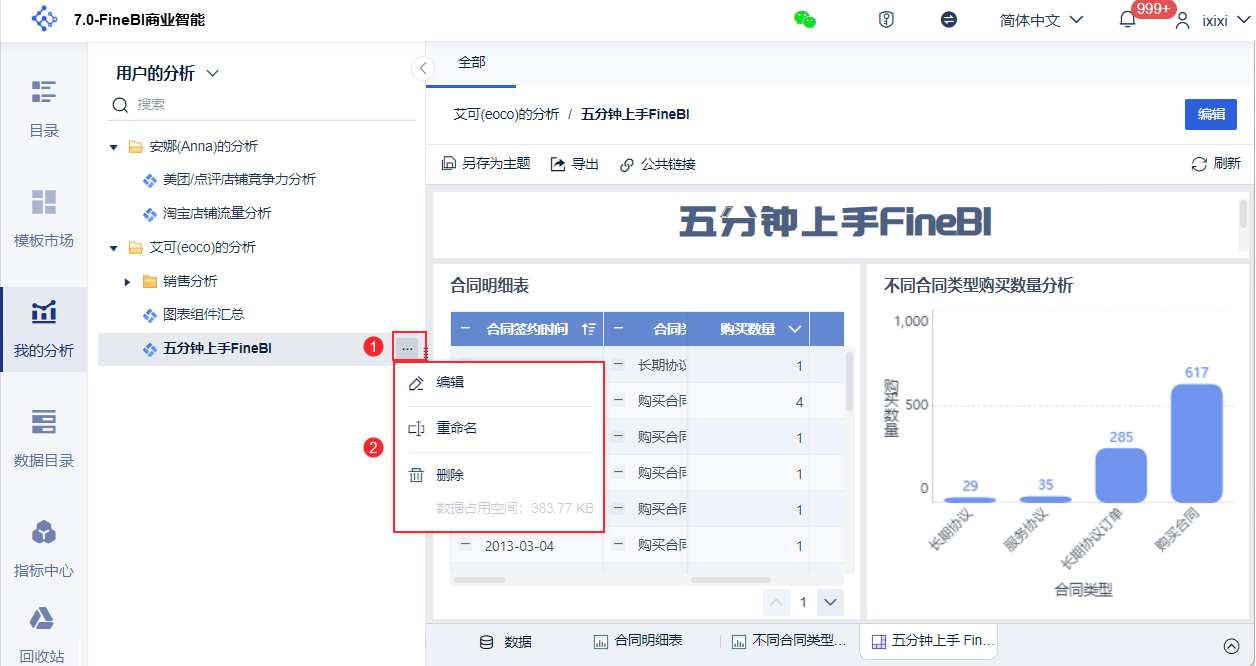The width and height of the screenshot is (1256, 666).
Task: Click the FineBI logo icon
Action: pyautogui.click(x=45, y=19)
